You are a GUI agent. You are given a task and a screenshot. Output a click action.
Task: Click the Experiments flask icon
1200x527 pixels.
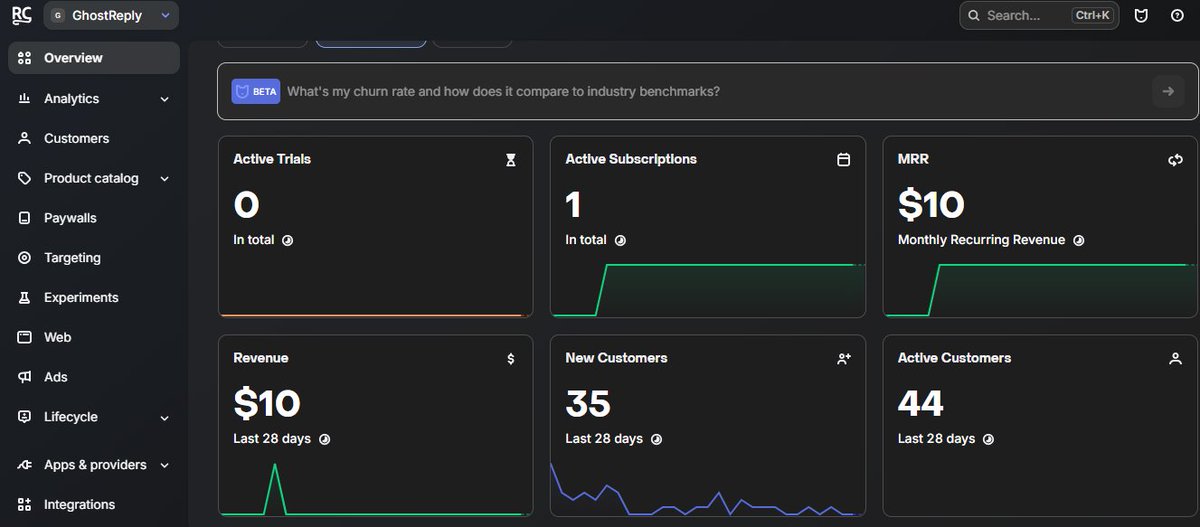(x=25, y=298)
